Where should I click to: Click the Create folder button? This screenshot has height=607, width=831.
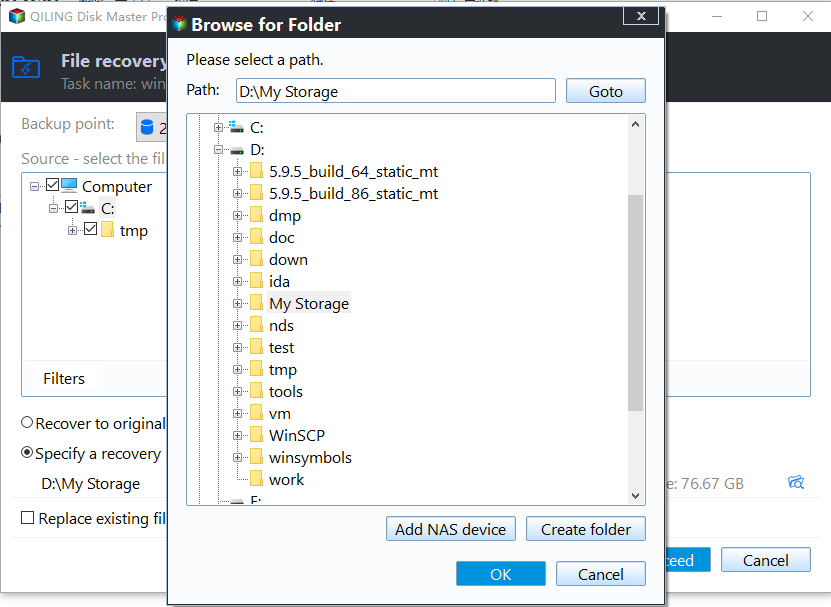point(586,529)
